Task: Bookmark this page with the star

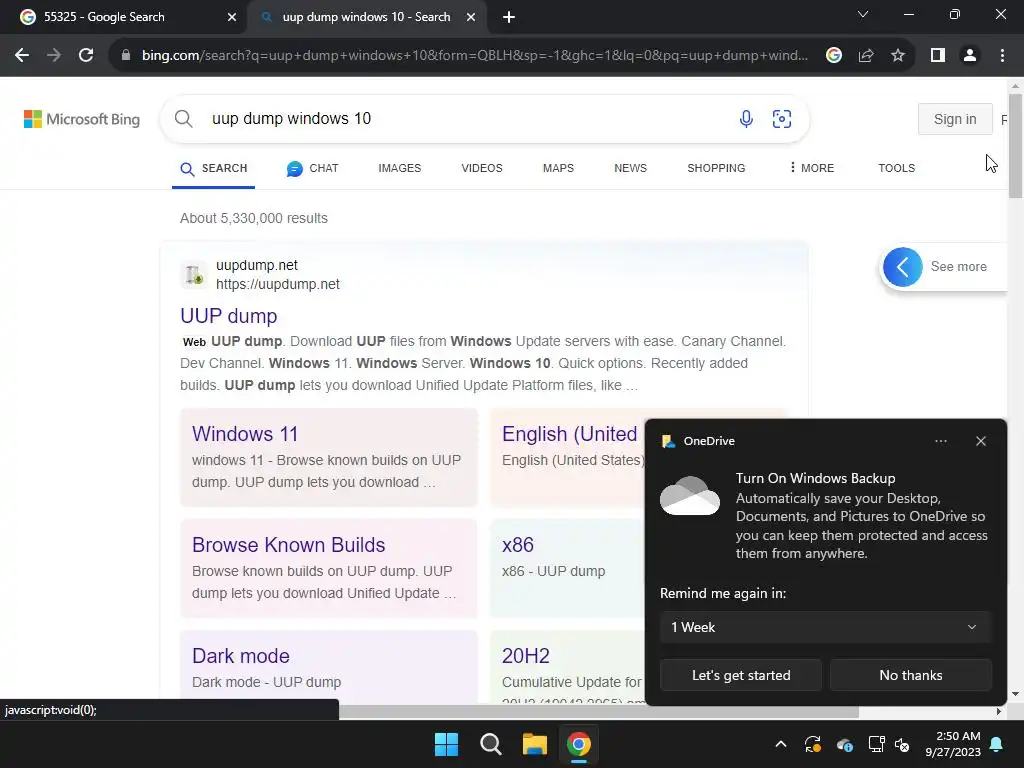Action: pos(898,56)
